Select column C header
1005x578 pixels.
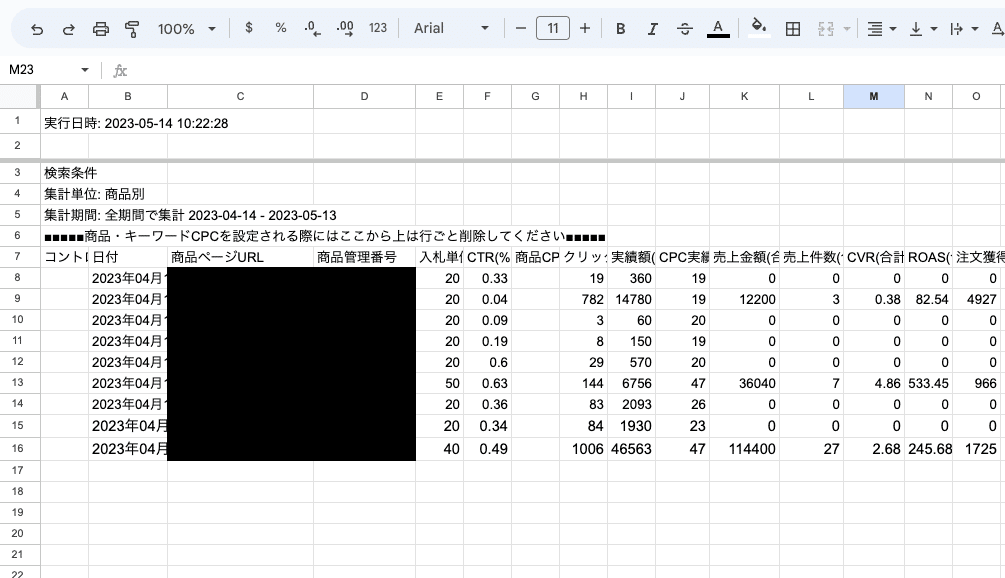point(240,96)
